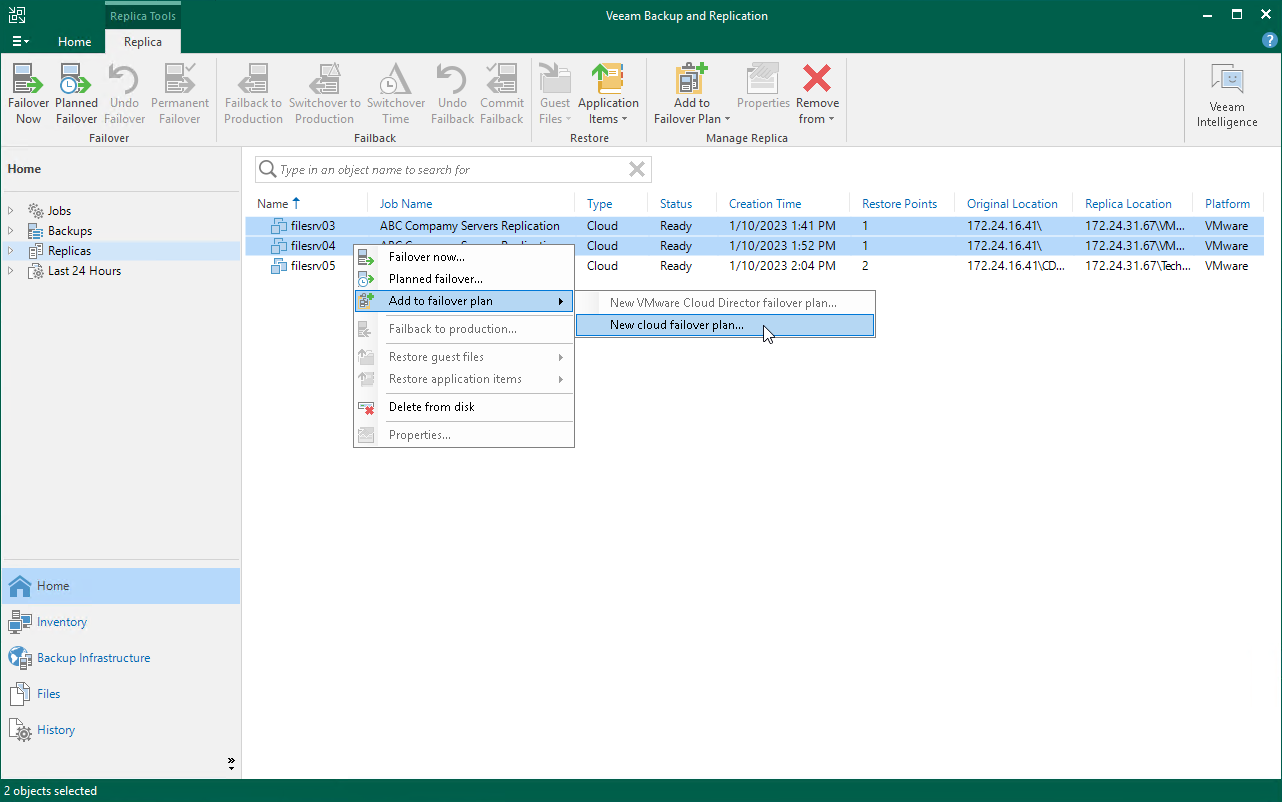Image resolution: width=1282 pixels, height=802 pixels.
Task: Open the Guest Files dropdown arrow
Action: (570, 118)
